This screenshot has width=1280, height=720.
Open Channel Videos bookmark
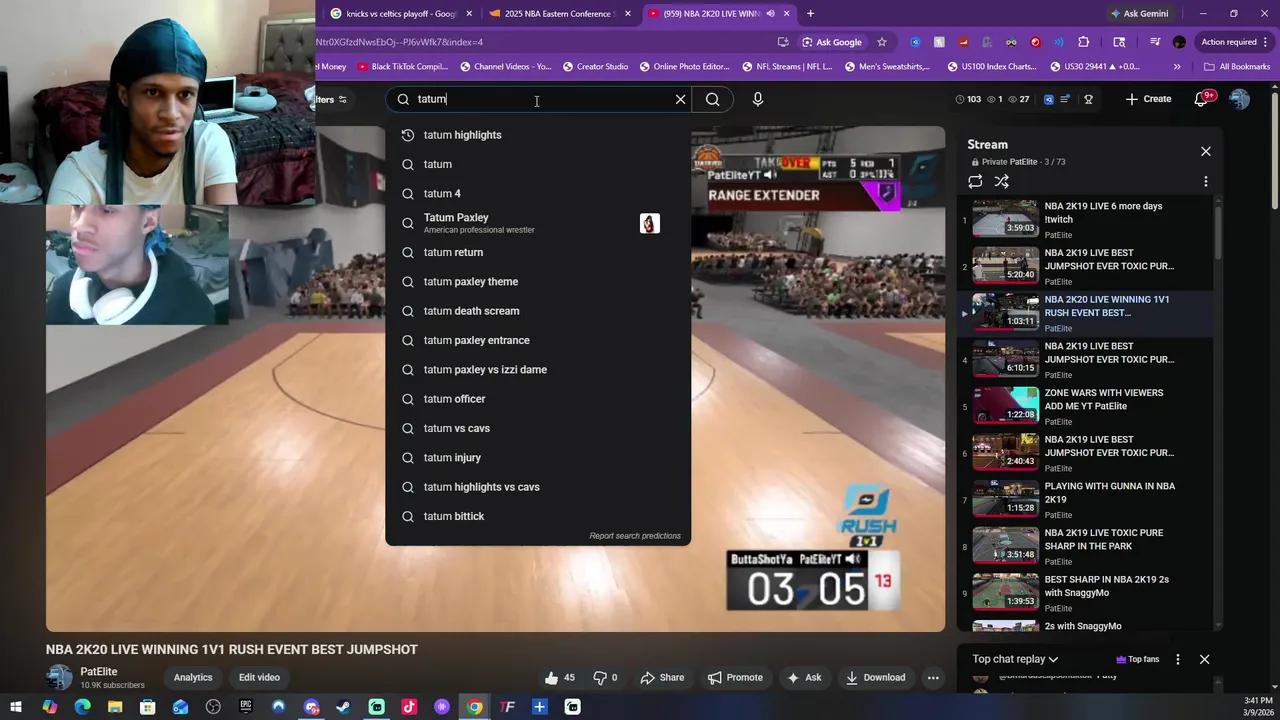(x=505, y=67)
